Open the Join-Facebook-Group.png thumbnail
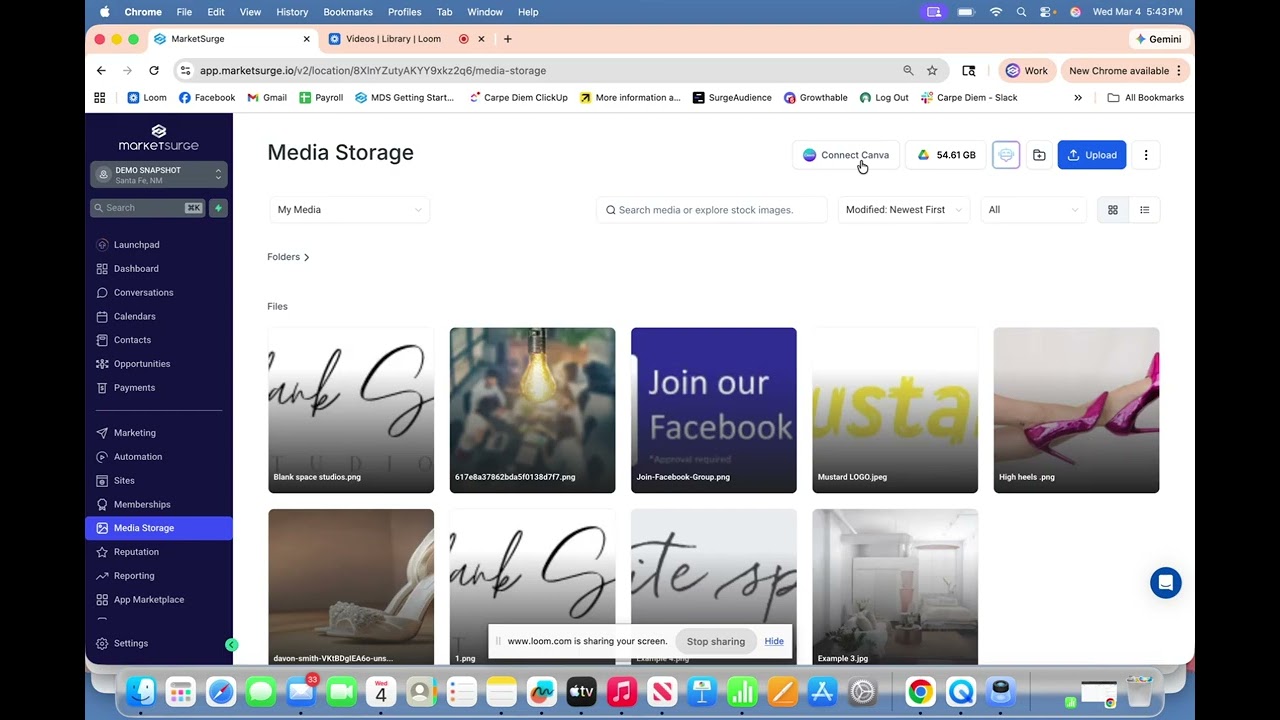 click(714, 410)
